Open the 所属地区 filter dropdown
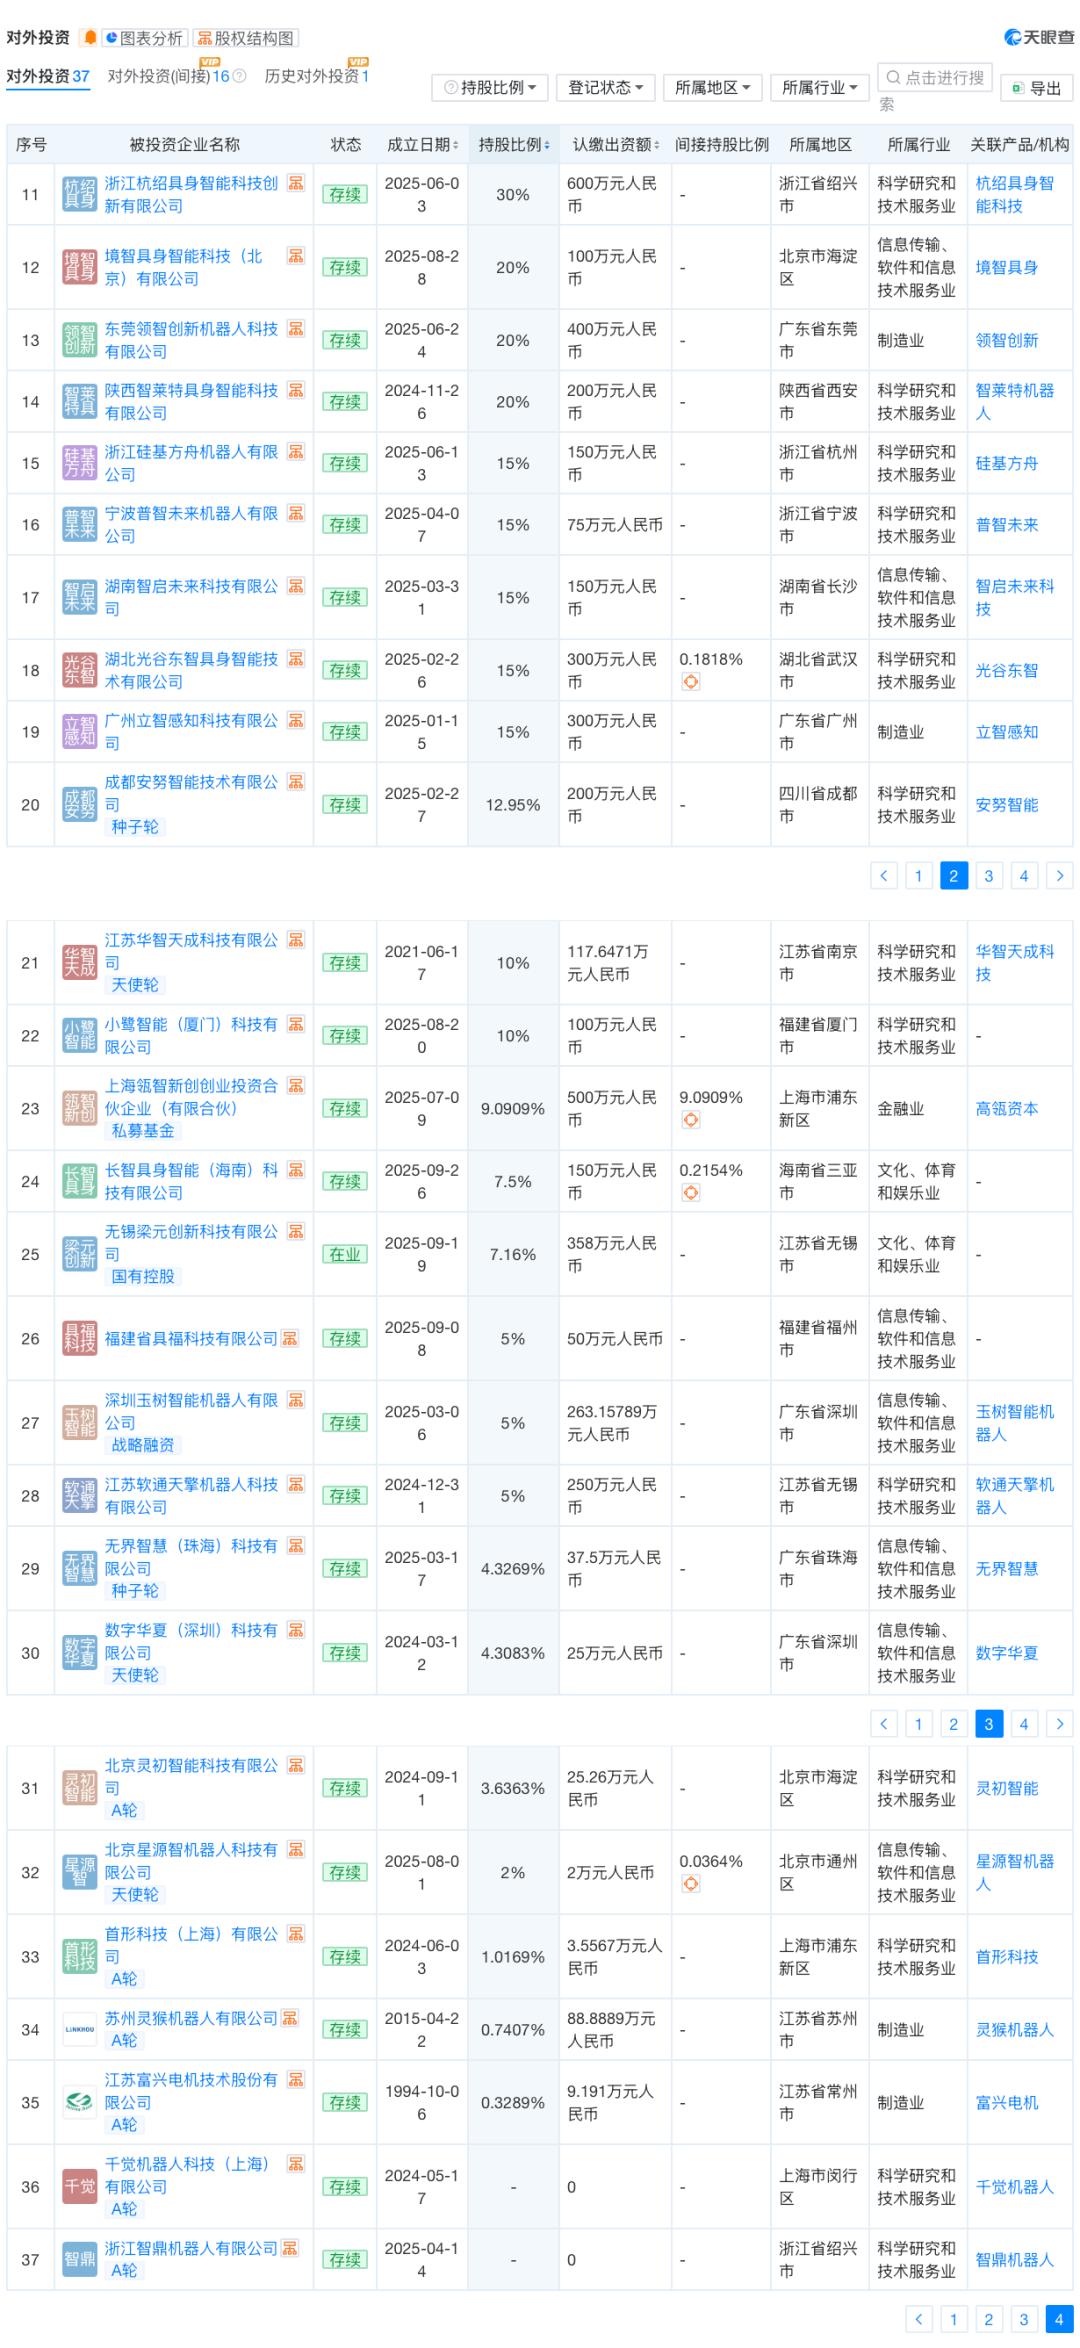This screenshot has width=1080, height=2348. (712, 88)
